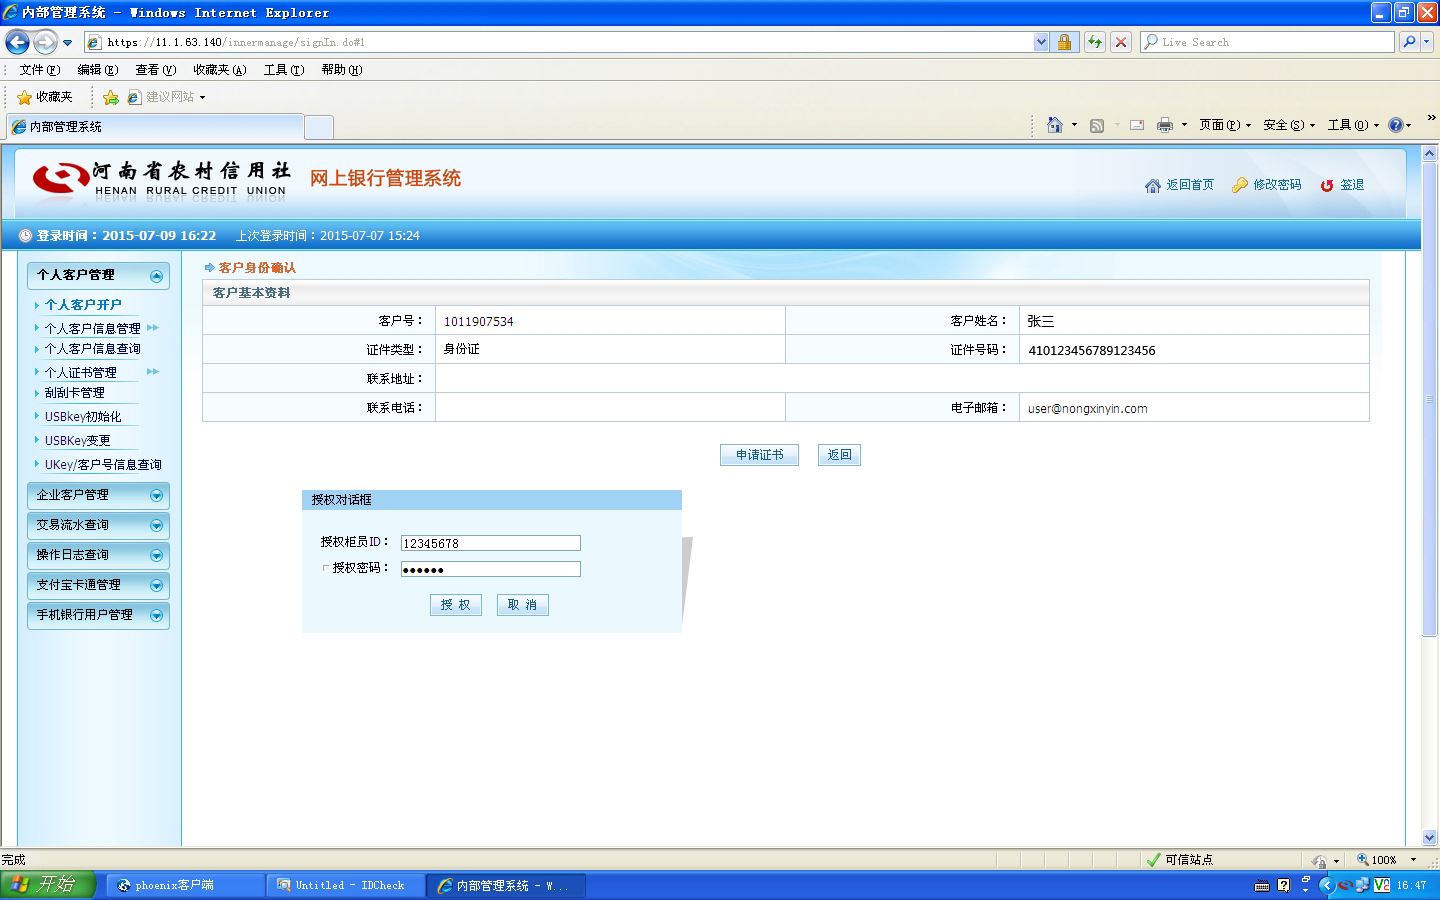
Task: Click the 授权柜员ID input field
Action: (x=490, y=543)
